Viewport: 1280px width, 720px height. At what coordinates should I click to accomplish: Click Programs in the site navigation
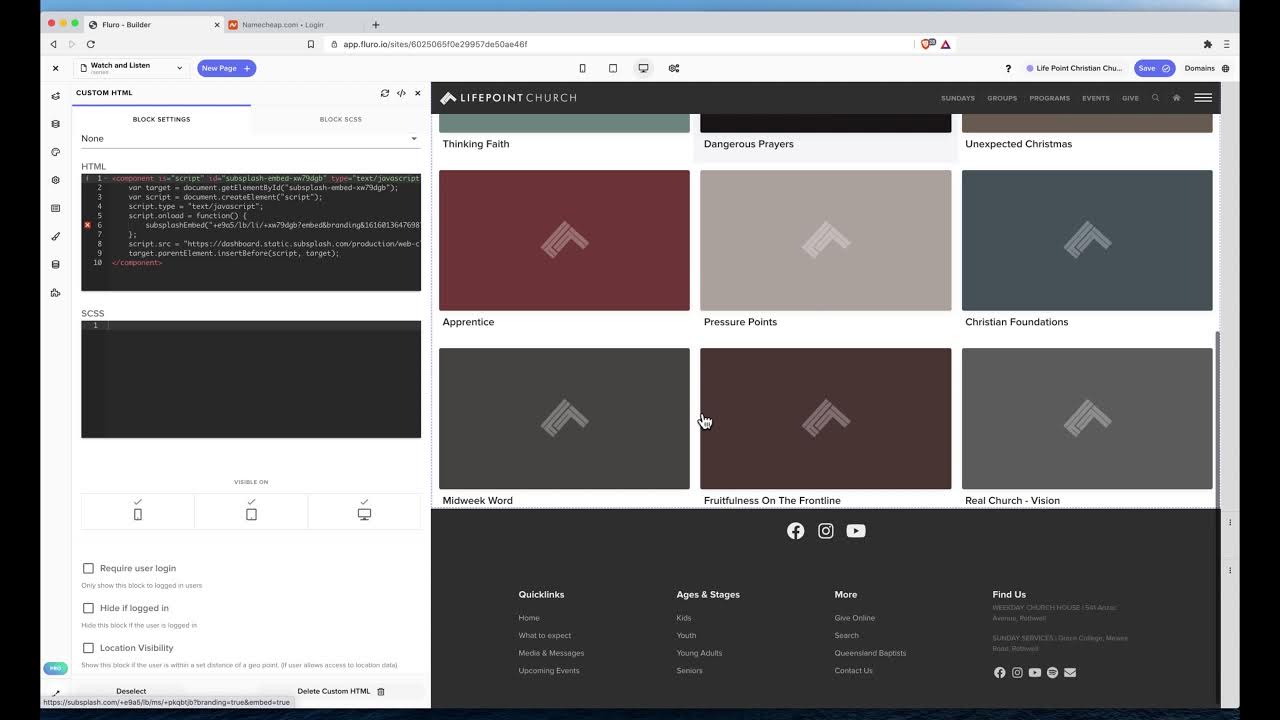[1050, 98]
